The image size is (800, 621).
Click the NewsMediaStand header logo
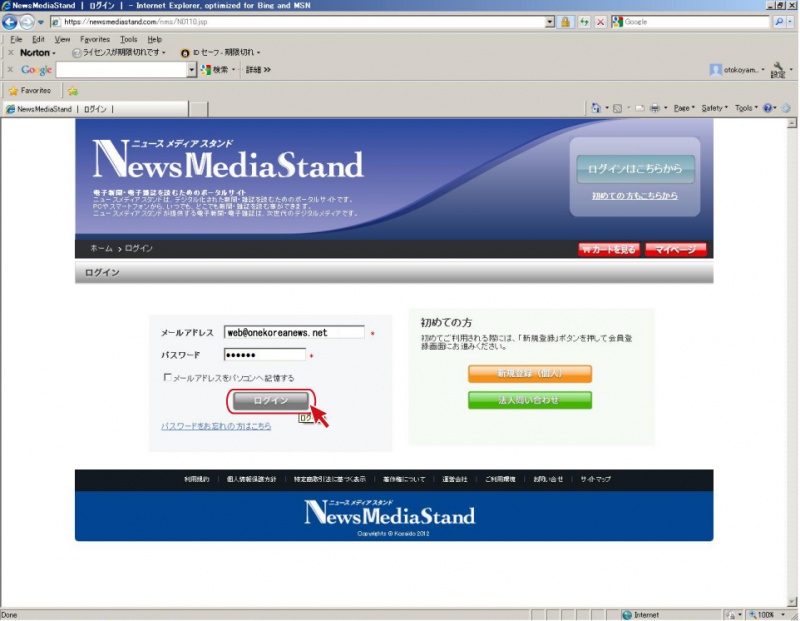click(x=229, y=160)
